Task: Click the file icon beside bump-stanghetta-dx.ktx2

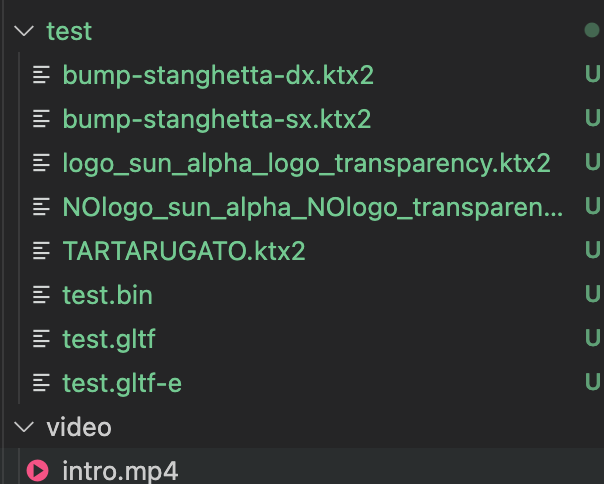Action: (x=42, y=75)
